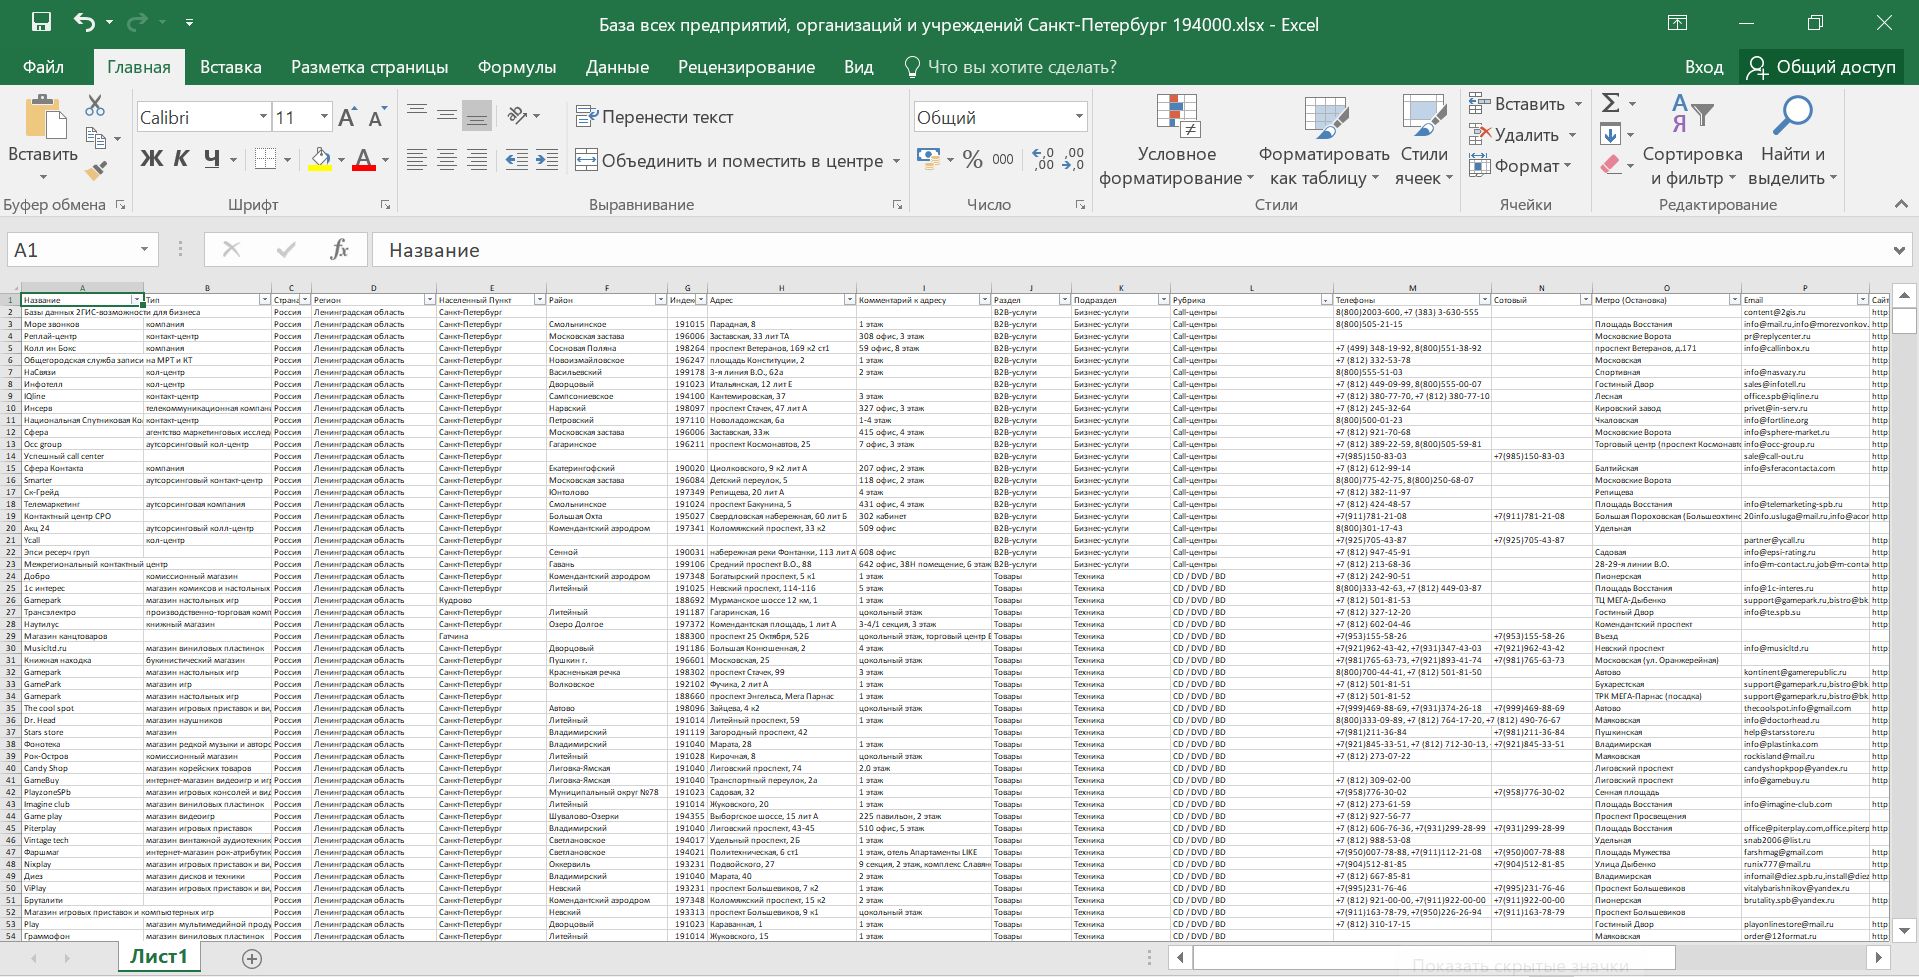This screenshot has width=1919, height=977.
Task: Open the Файл menu tab
Action: coord(43,67)
